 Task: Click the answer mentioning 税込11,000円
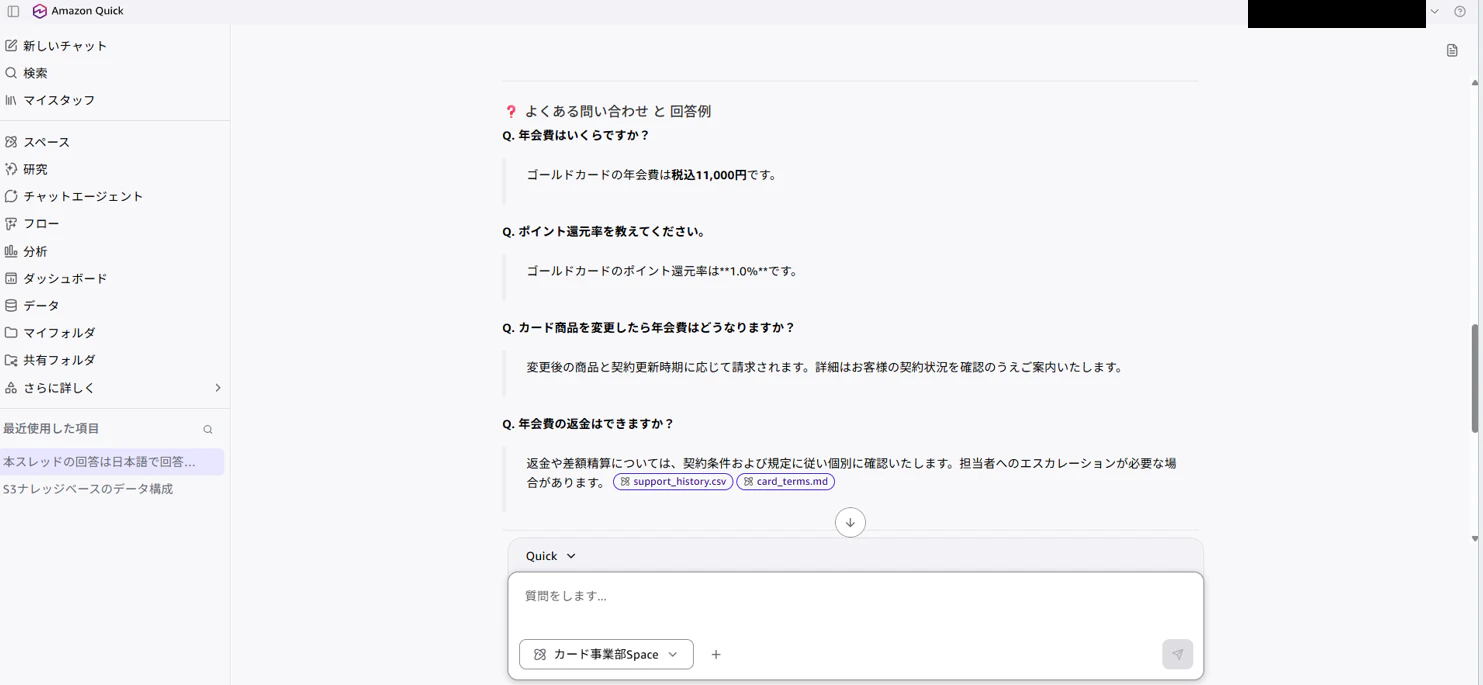(x=652, y=175)
